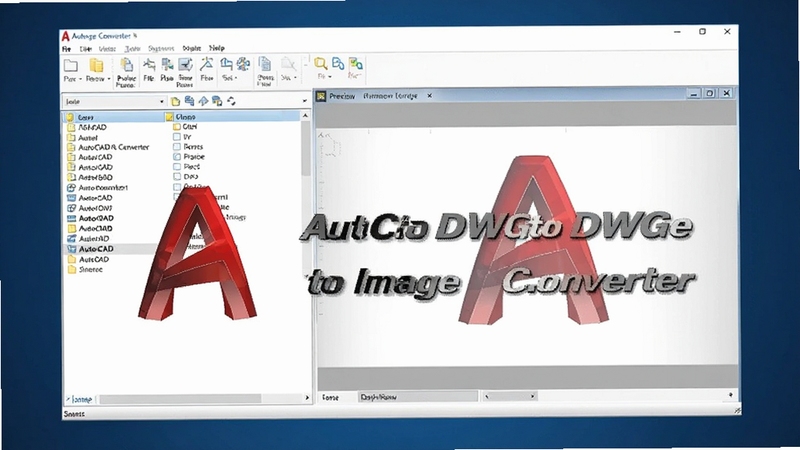Click left arrow of preview bottom scrollbar
This screenshot has height=450, width=800.
point(486,396)
